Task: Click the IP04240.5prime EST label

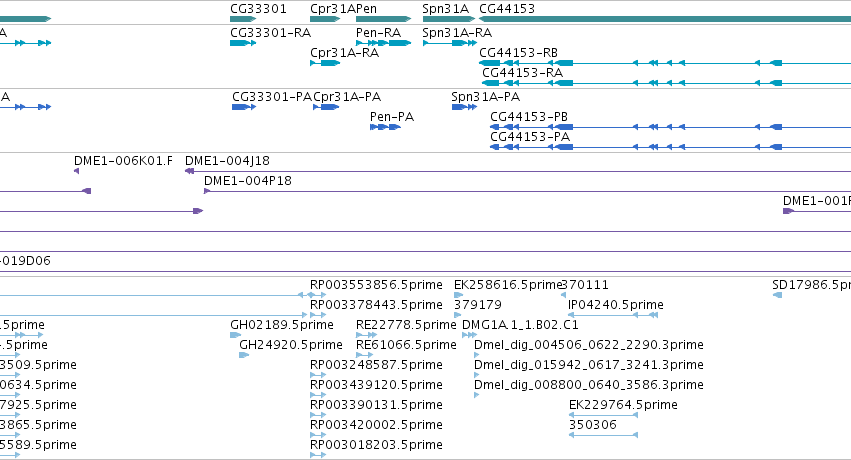Action: (615, 305)
